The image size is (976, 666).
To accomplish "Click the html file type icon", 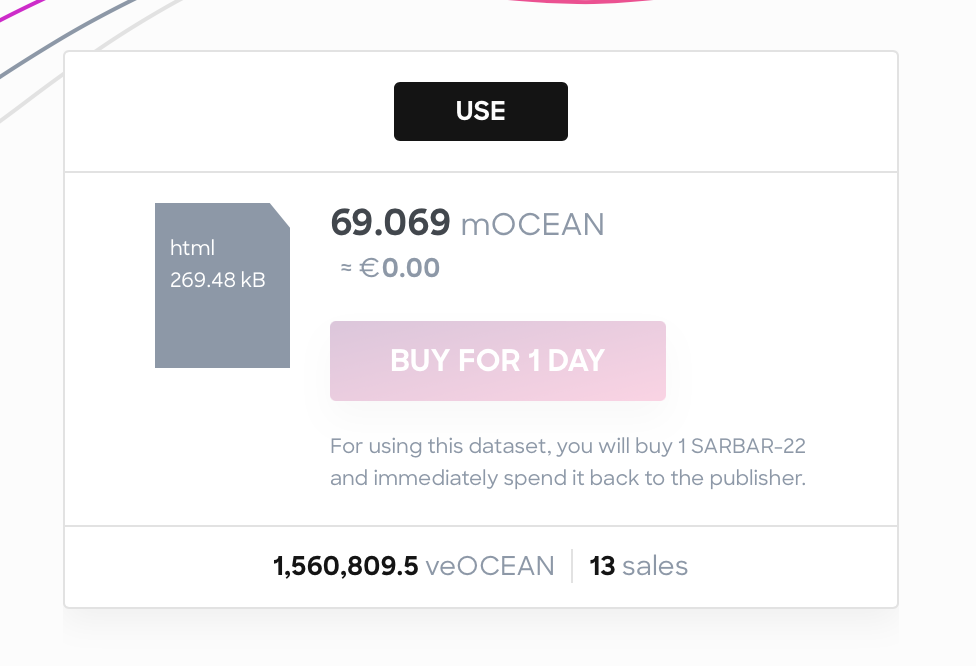I will 192,248.
